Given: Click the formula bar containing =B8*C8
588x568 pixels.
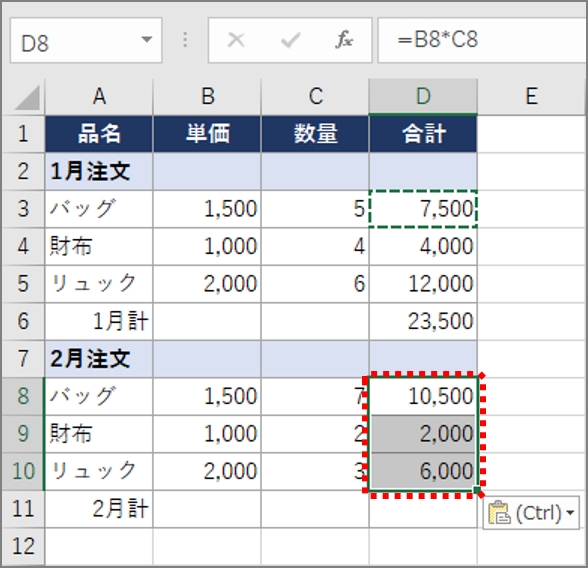Looking at the screenshot, I should coord(482,40).
